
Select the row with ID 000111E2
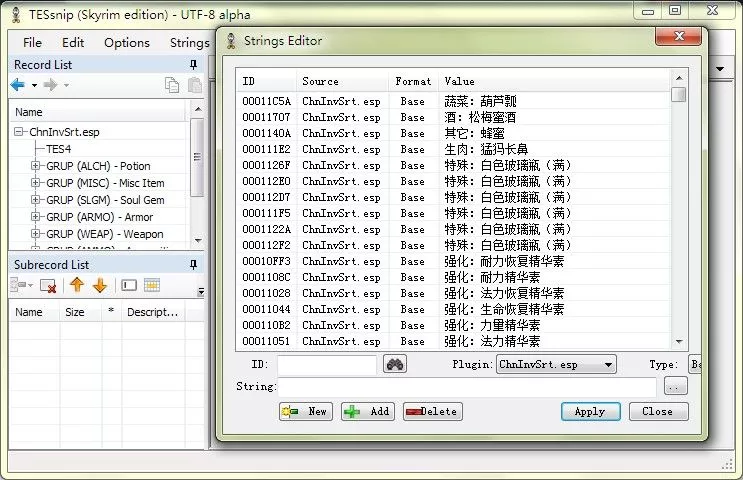(453, 150)
